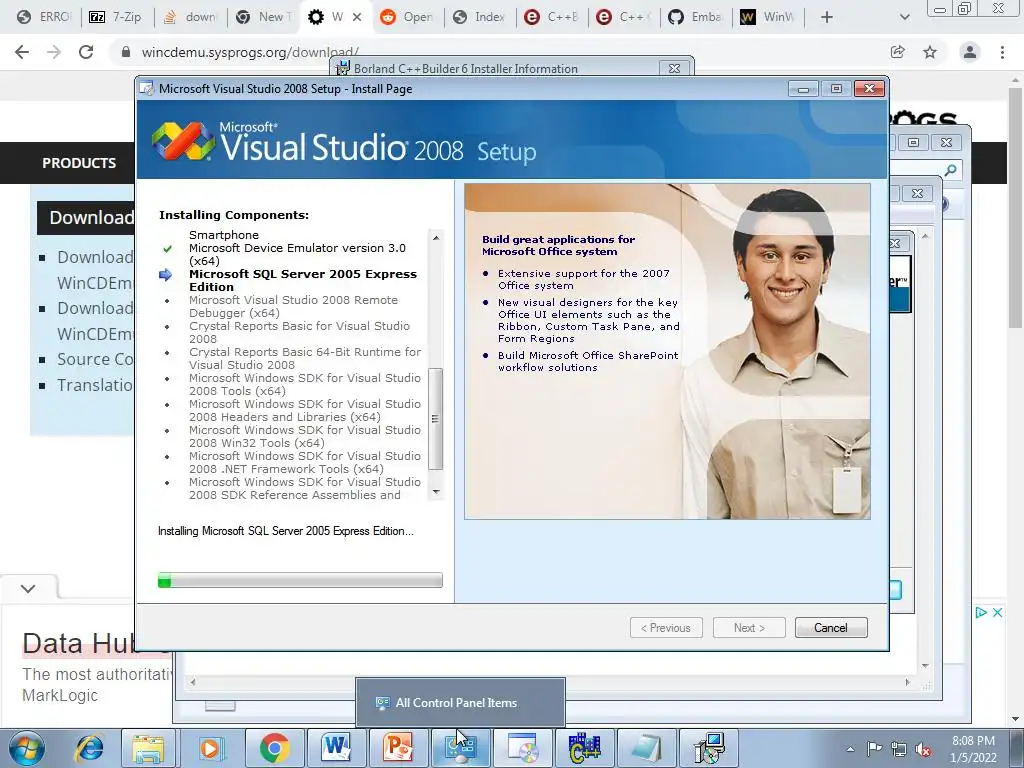
Task: Open a new browser tab with plus
Action: [827, 17]
